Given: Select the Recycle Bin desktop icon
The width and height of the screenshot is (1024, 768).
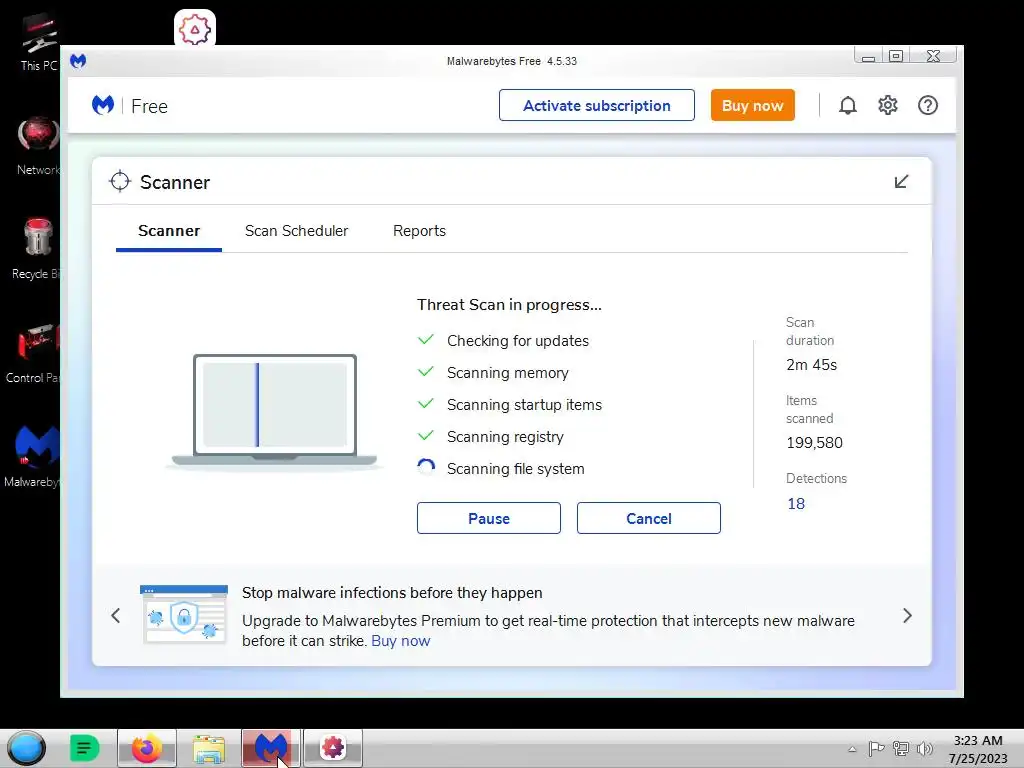Looking at the screenshot, I should click(37, 249).
